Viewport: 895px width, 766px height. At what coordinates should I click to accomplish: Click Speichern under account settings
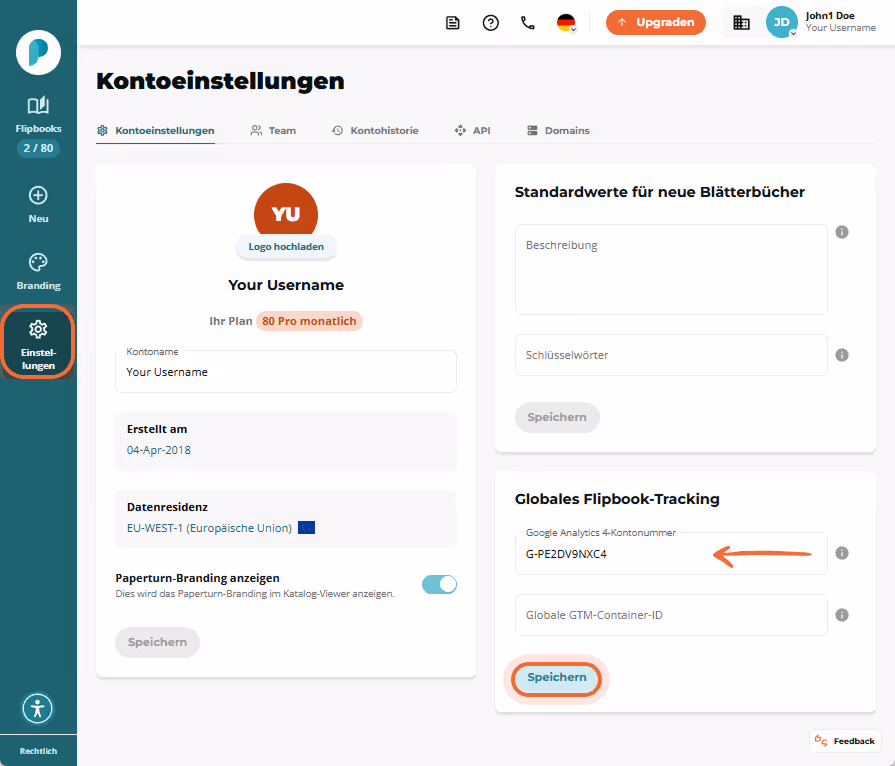(158, 642)
